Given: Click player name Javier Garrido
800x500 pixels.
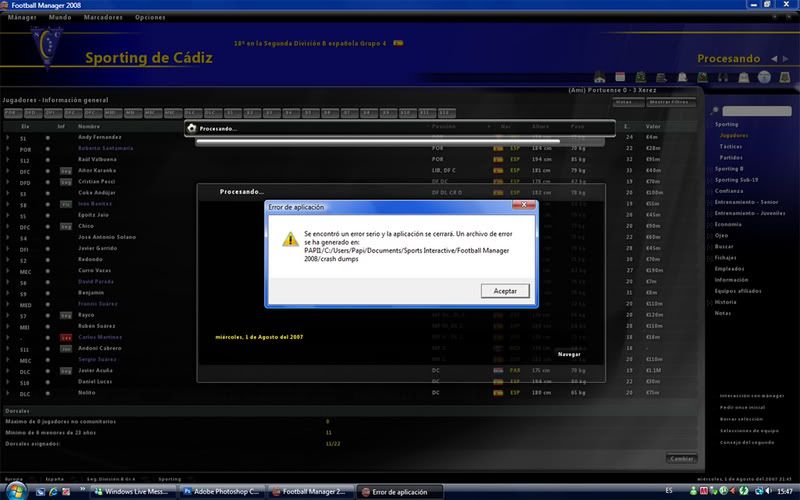Looking at the screenshot, I should (97, 248).
